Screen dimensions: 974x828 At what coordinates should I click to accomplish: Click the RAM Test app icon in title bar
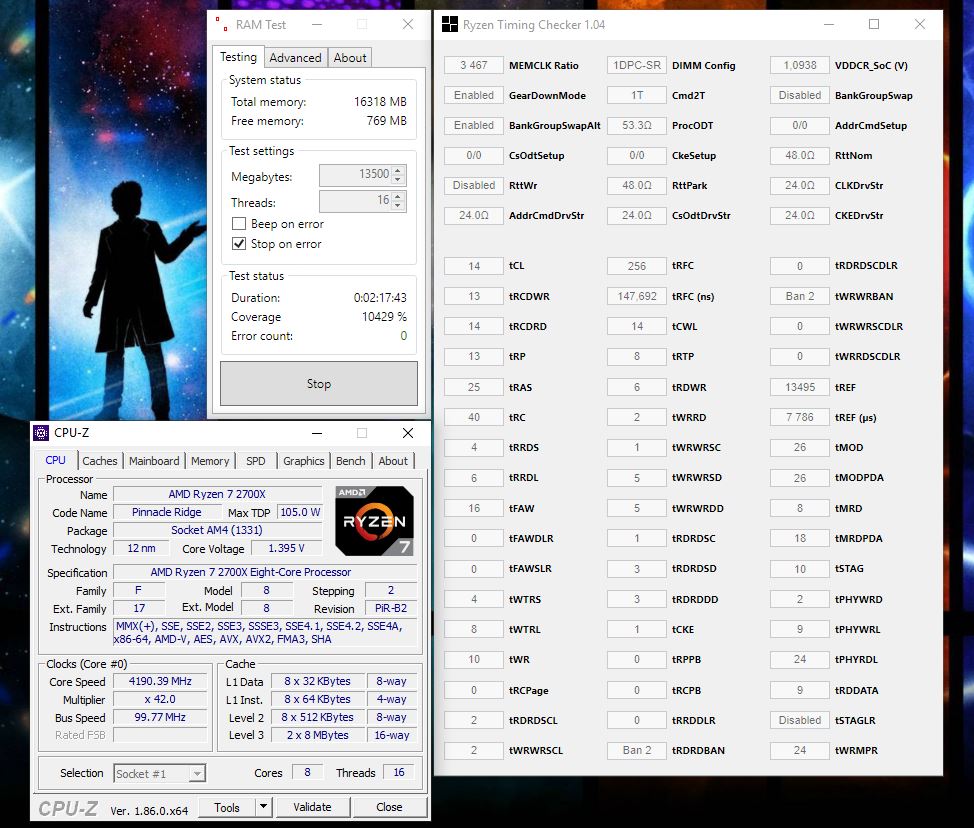coord(221,25)
